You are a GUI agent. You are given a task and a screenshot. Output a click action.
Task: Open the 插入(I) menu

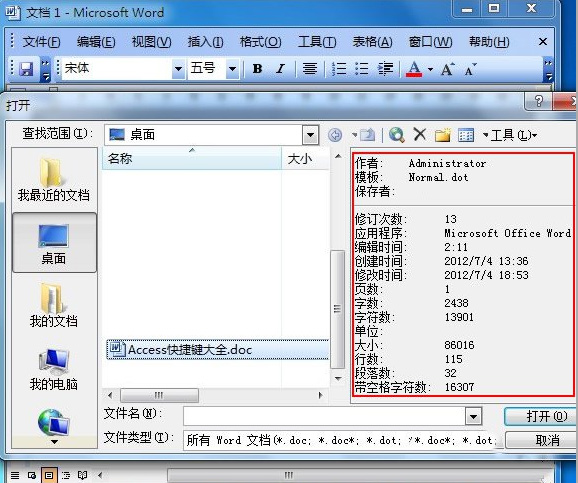[205, 42]
